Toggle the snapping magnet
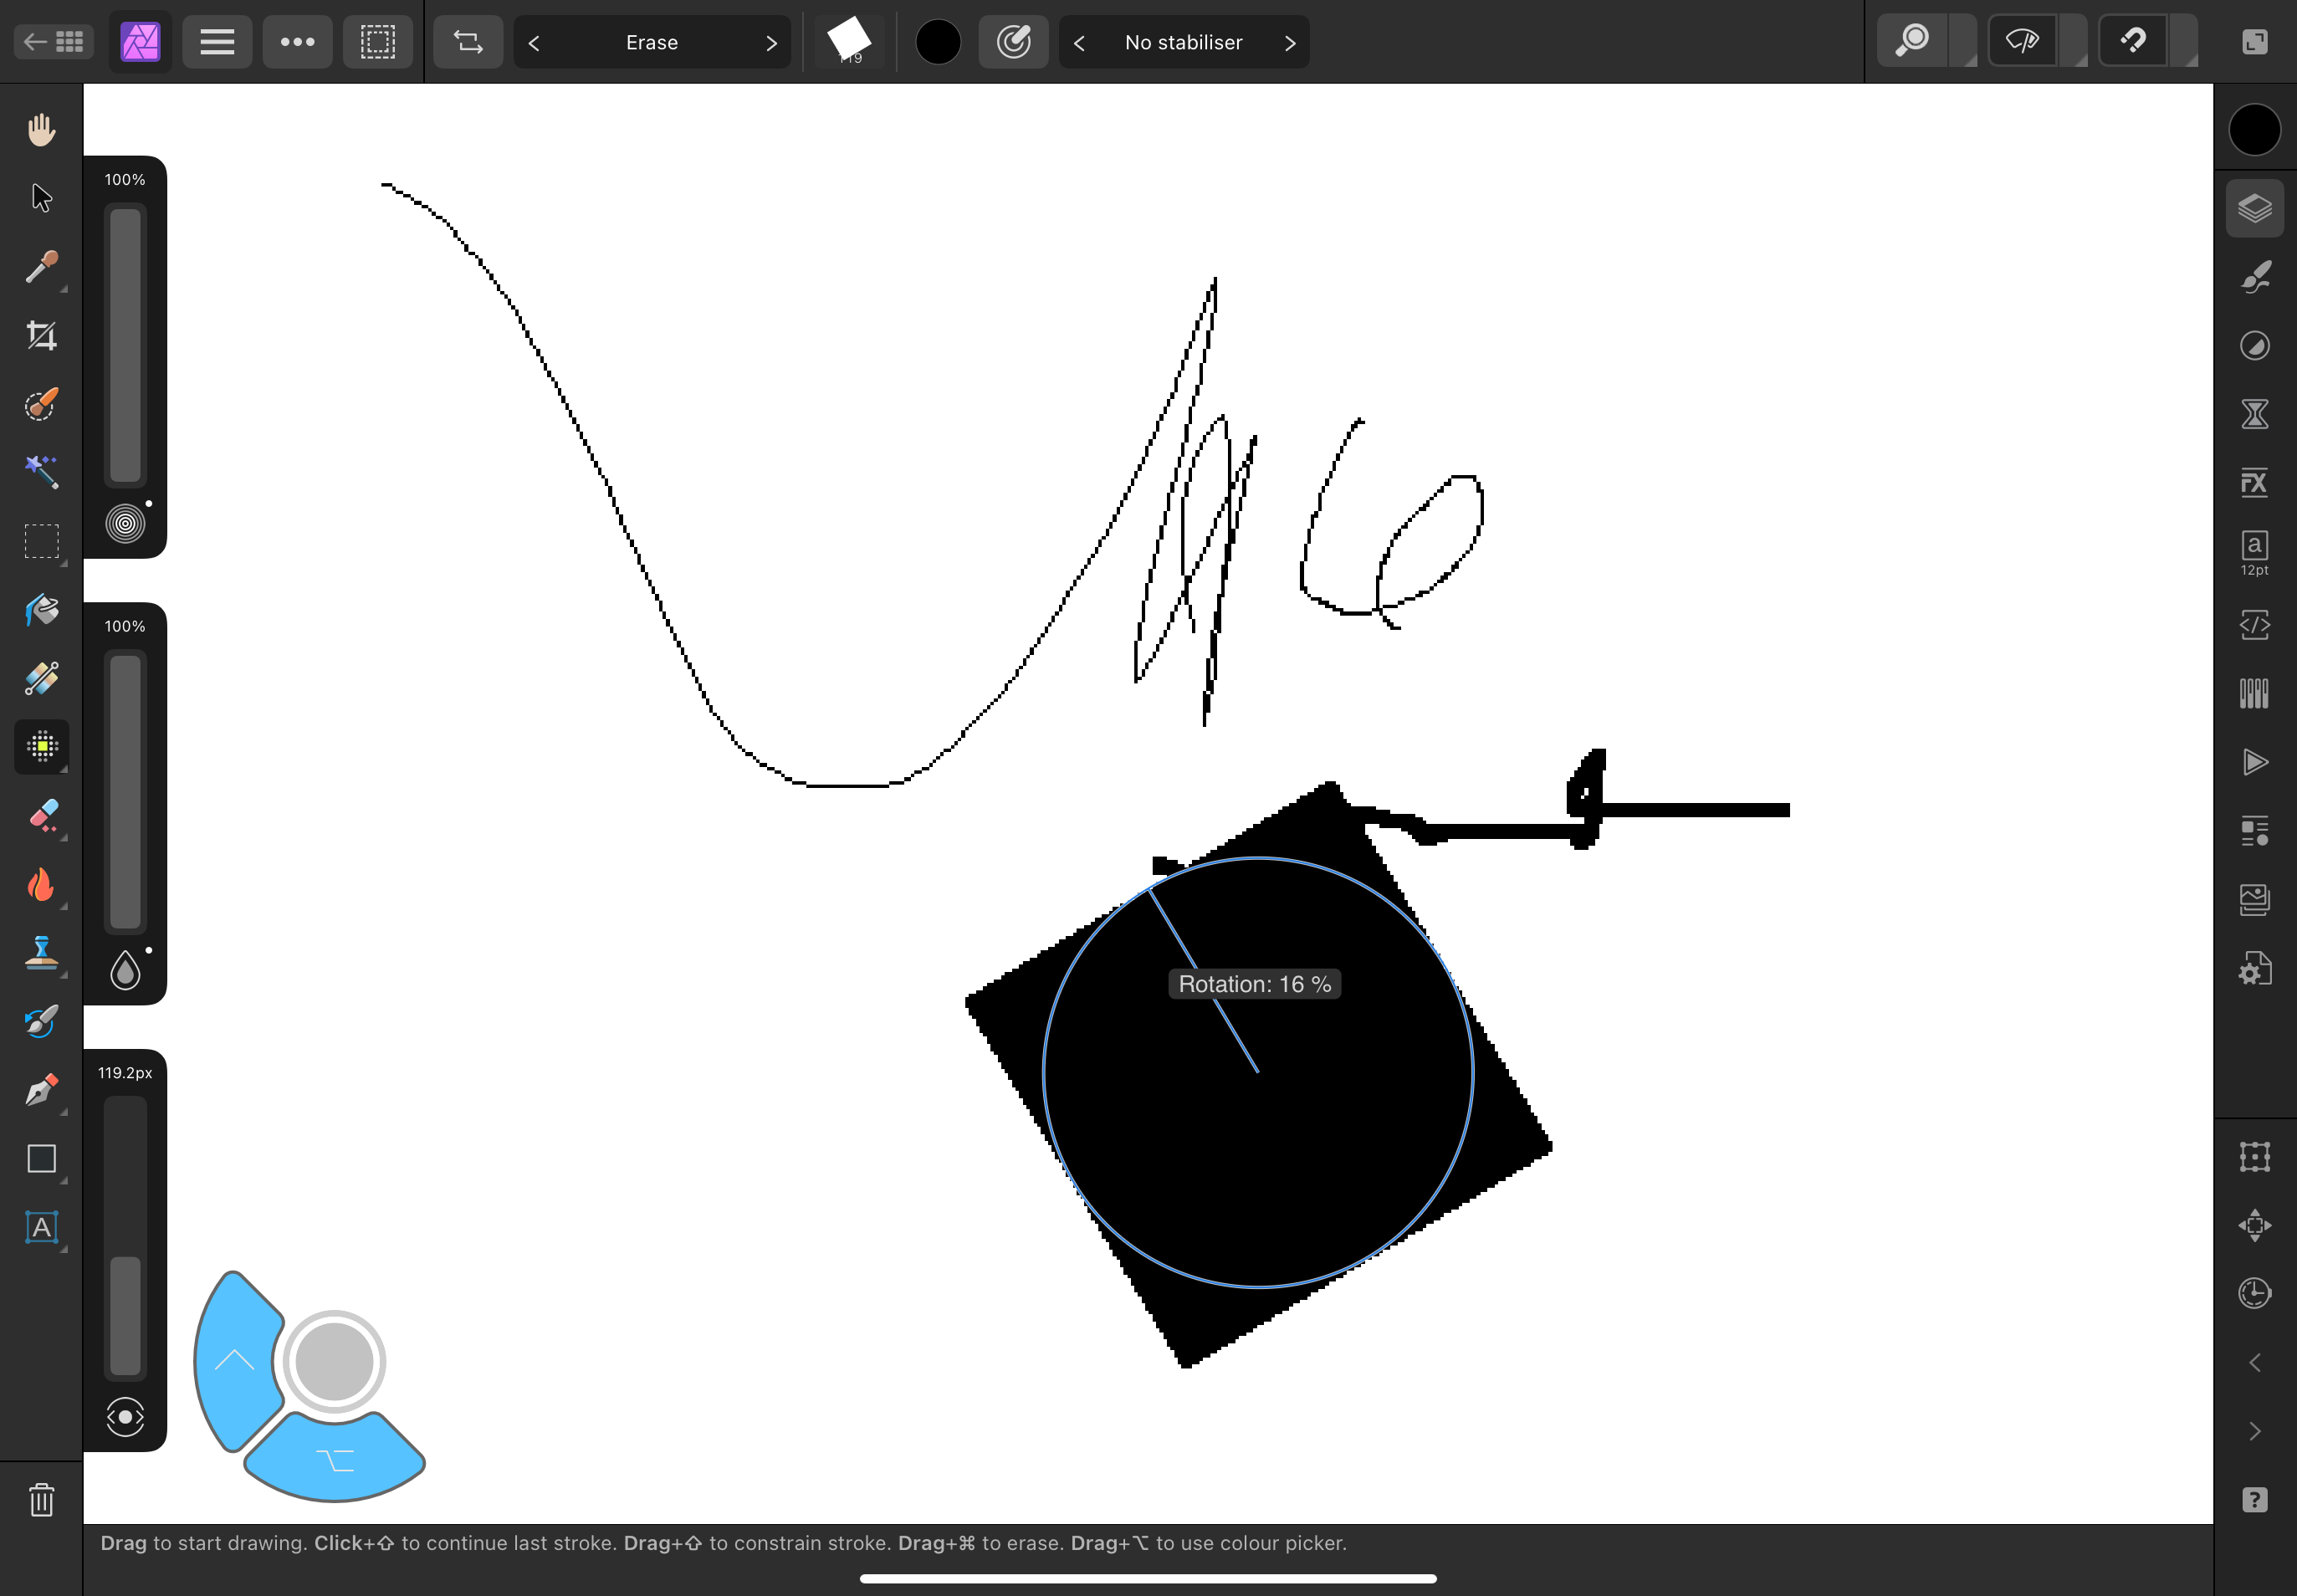This screenshot has height=1596, width=2297. pyautogui.click(x=2133, y=42)
